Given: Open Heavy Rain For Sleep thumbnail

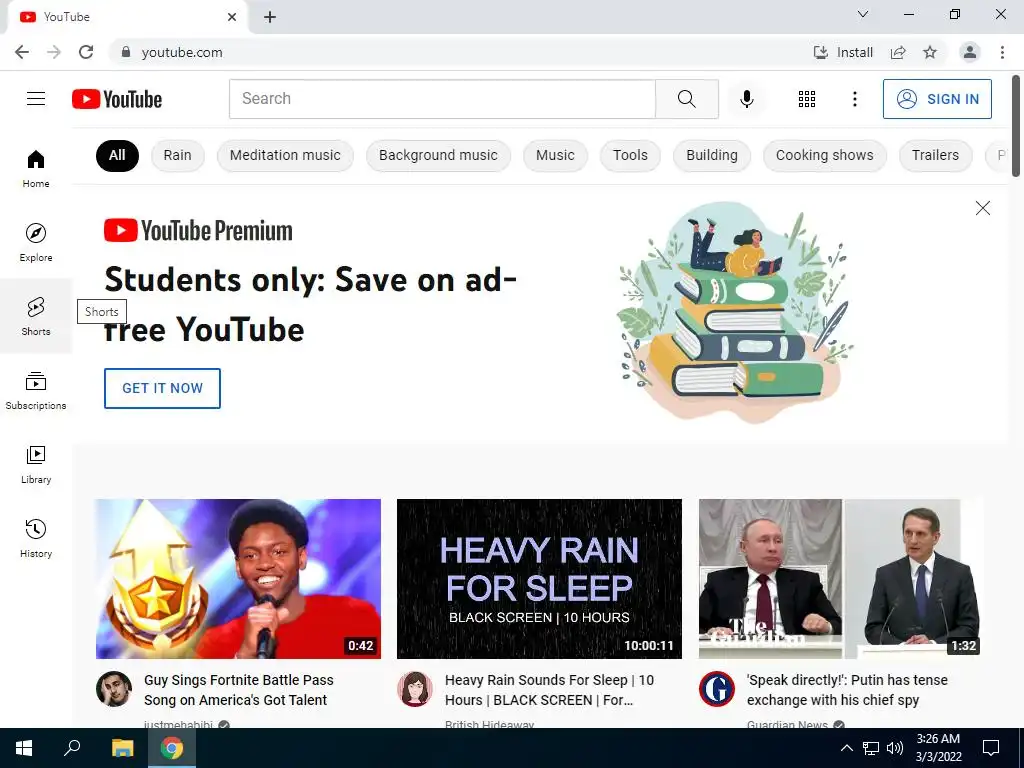Looking at the screenshot, I should tap(539, 579).
